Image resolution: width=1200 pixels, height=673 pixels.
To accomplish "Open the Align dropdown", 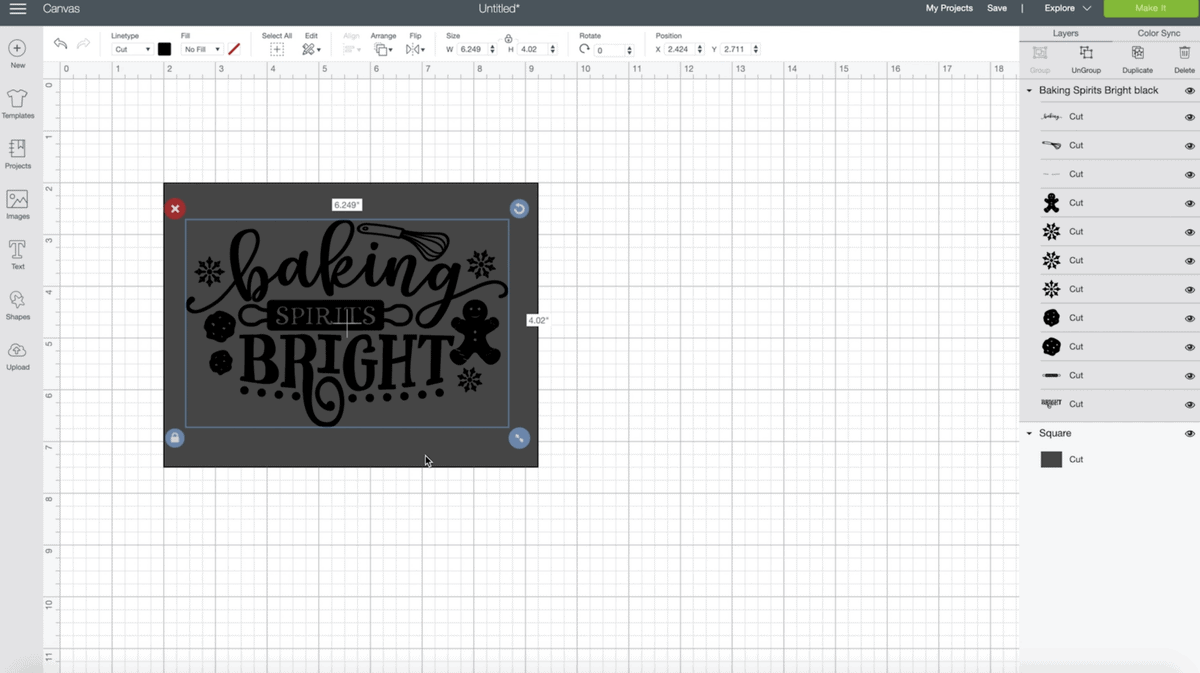I will pos(352,49).
